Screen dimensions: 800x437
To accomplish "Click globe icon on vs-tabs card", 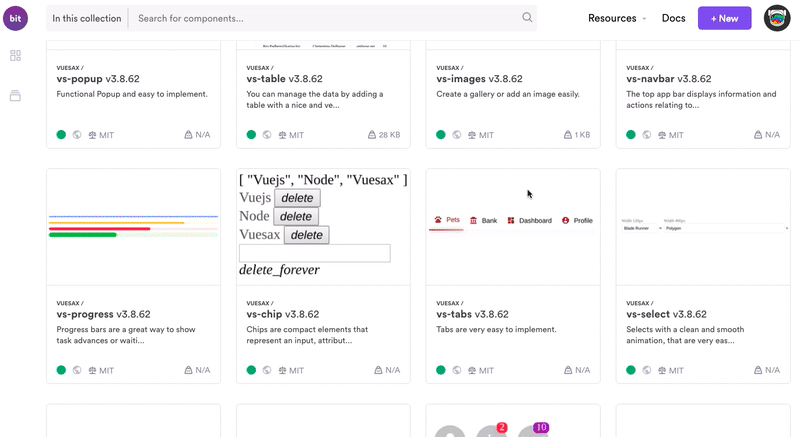I will pyautogui.click(x=457, y=370).
